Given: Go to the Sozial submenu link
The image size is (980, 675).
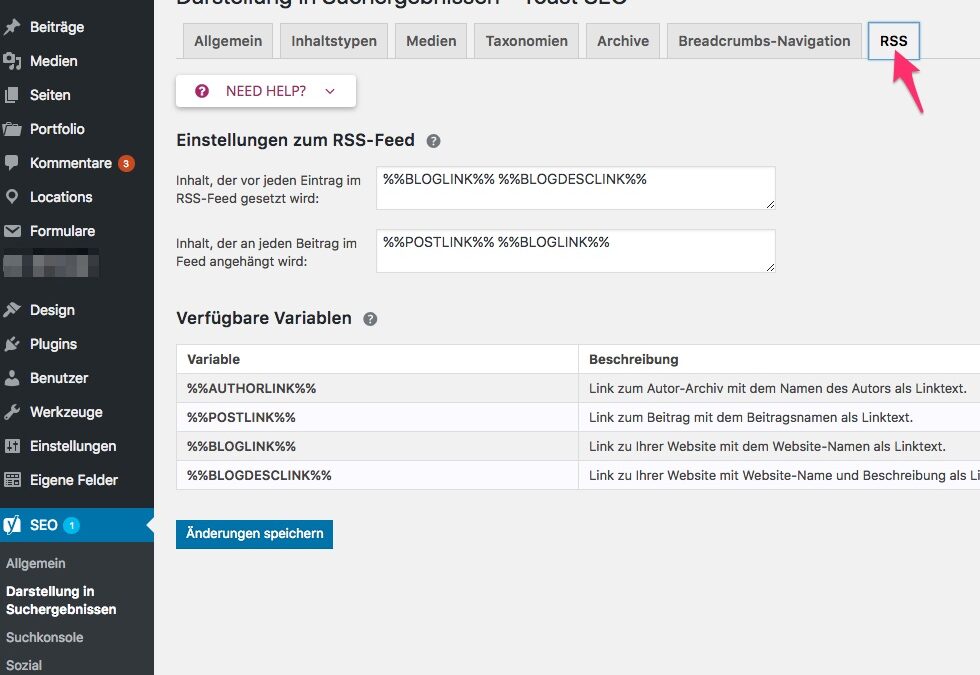Looking at the screenshot, I should (x=24, y=665).
